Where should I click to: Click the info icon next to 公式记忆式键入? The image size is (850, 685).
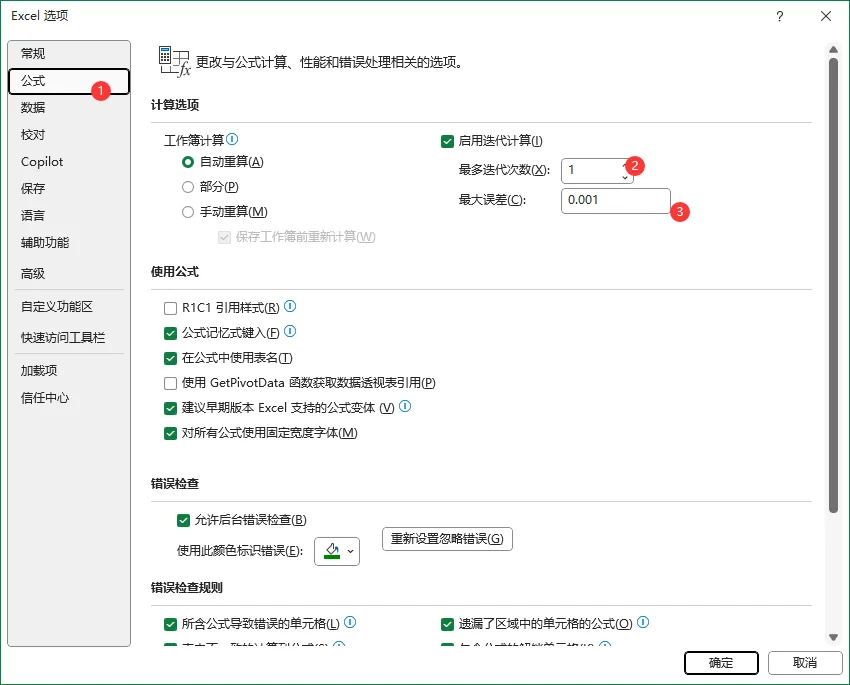point(290,331)
